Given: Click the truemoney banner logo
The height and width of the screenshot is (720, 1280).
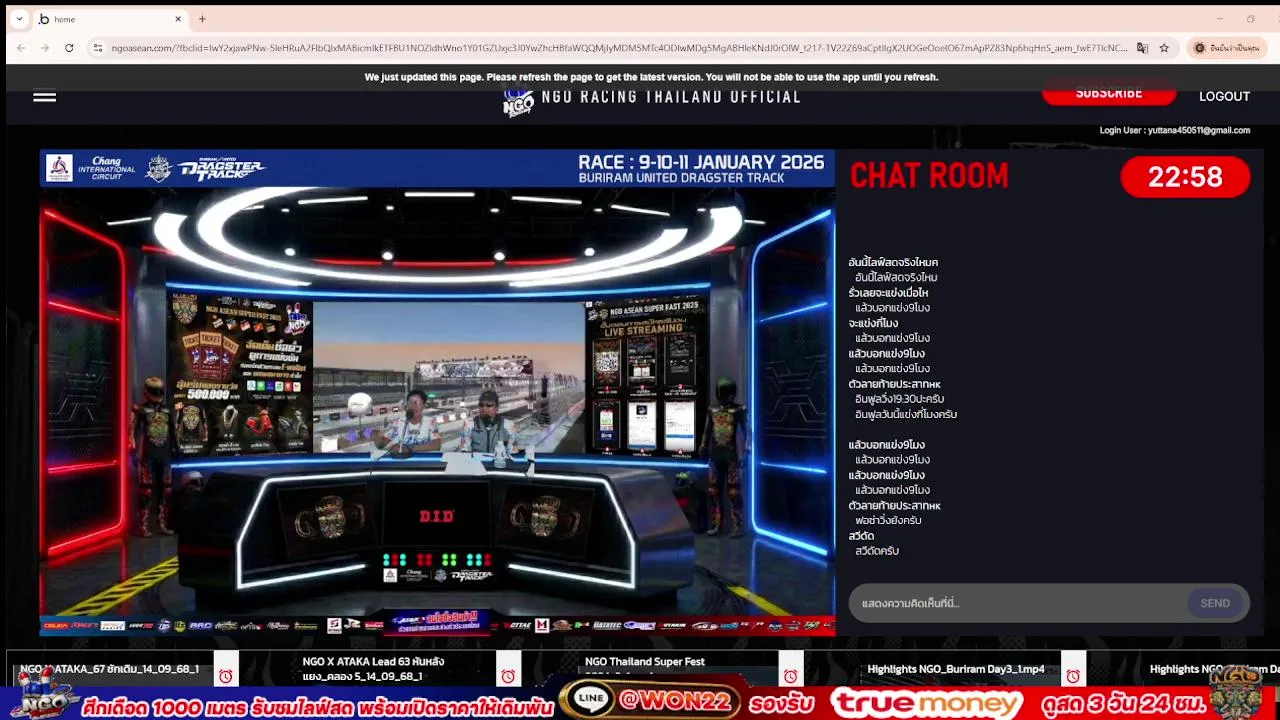Looking at the screenshot, I should (927, 702).
